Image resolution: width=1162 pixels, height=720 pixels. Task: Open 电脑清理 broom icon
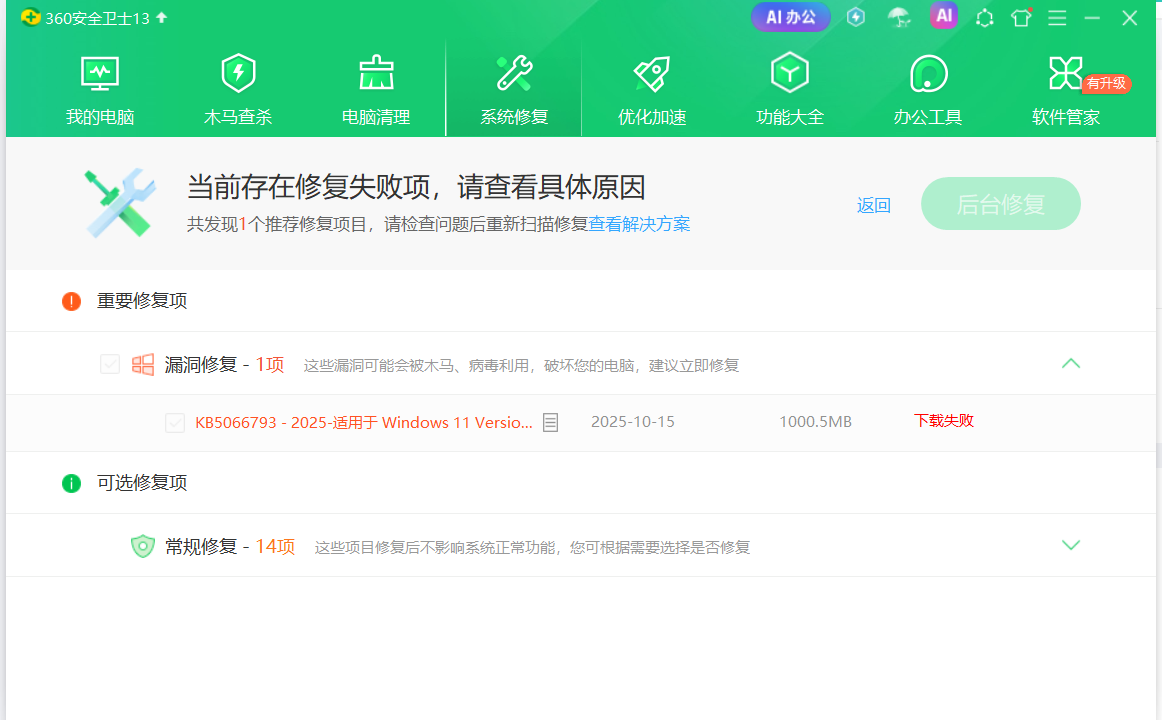coord(376,73)
